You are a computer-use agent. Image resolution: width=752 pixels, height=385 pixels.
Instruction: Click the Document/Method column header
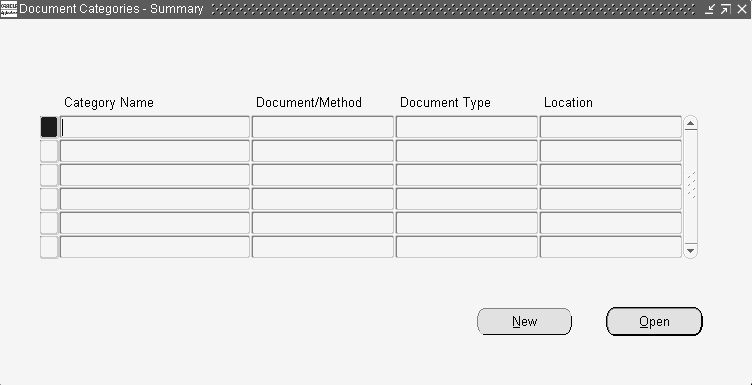click(309, 103)
